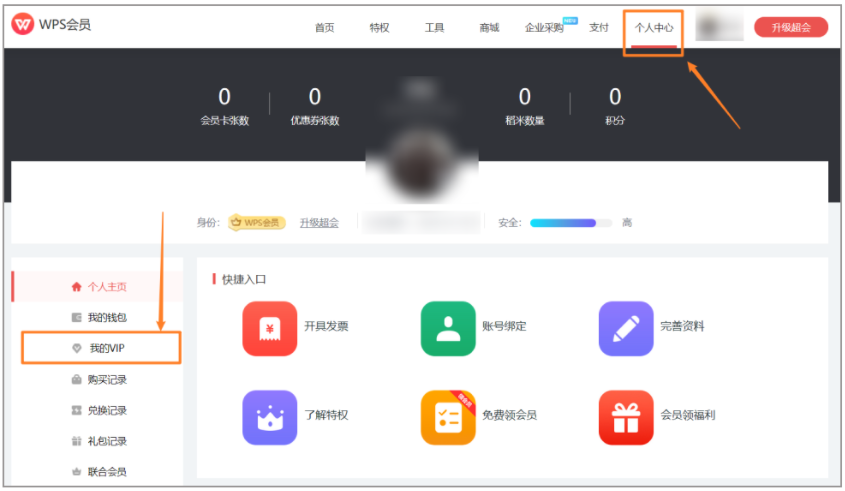Open 我的钱包 in the sidebar
This screenshot has width=845, height=491.
point(107,317)
